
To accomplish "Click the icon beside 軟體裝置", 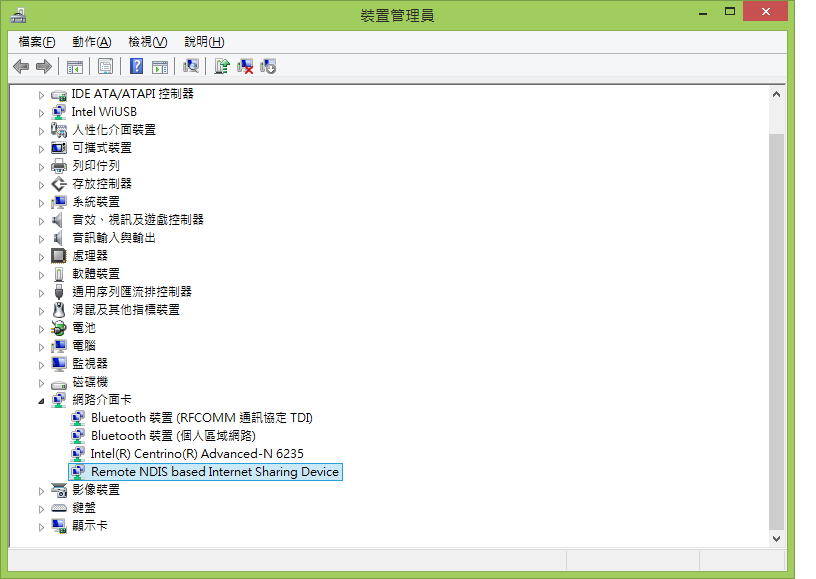I will click(59, 274).
